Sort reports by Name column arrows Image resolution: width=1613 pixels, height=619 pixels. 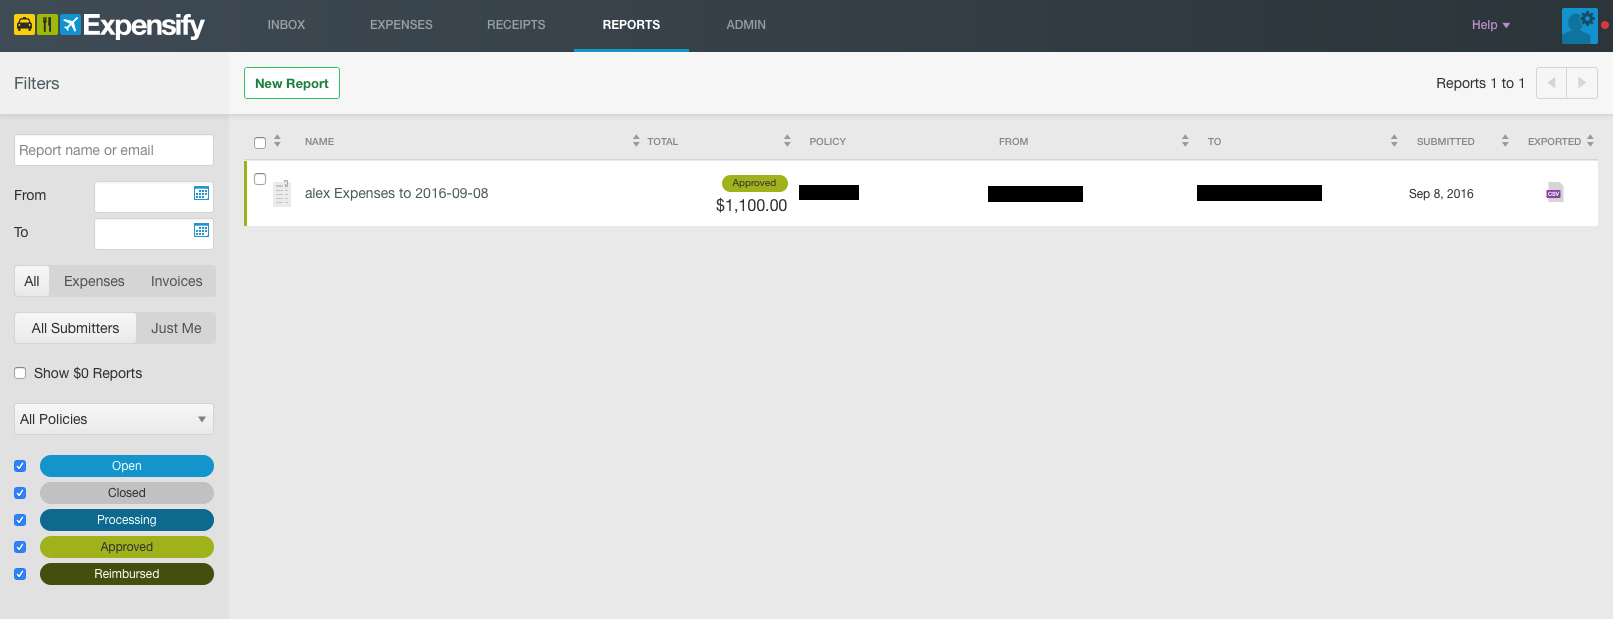[636, 141]
